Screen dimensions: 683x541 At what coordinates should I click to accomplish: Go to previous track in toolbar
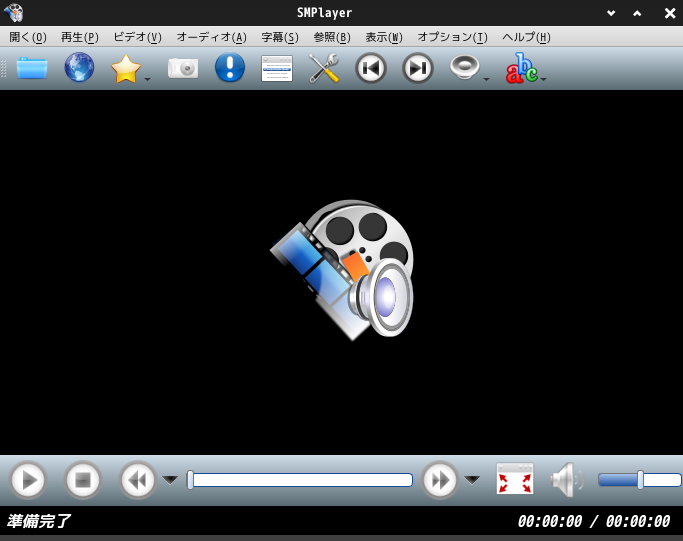coord(371,68)
